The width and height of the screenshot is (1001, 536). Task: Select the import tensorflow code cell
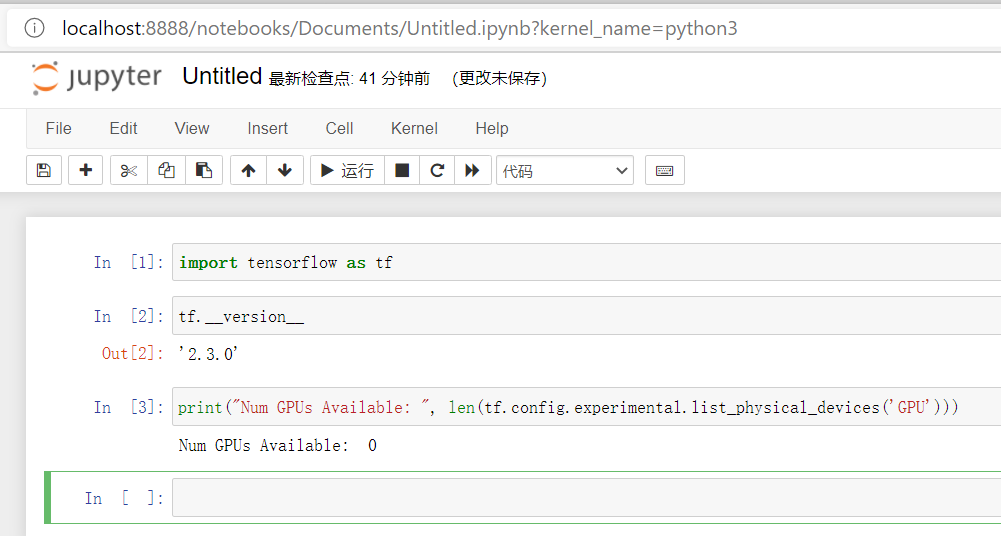[x=587, y=262]
